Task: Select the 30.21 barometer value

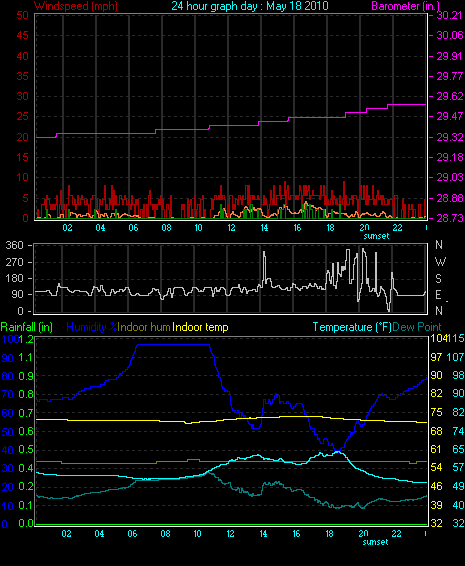Action: pos(449,15)
